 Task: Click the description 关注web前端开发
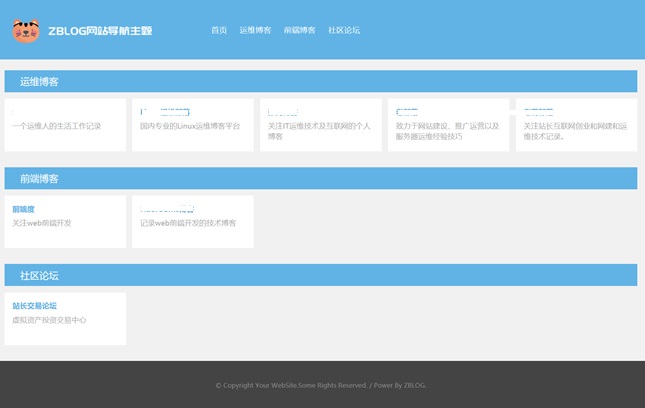(x=42, y=223)
